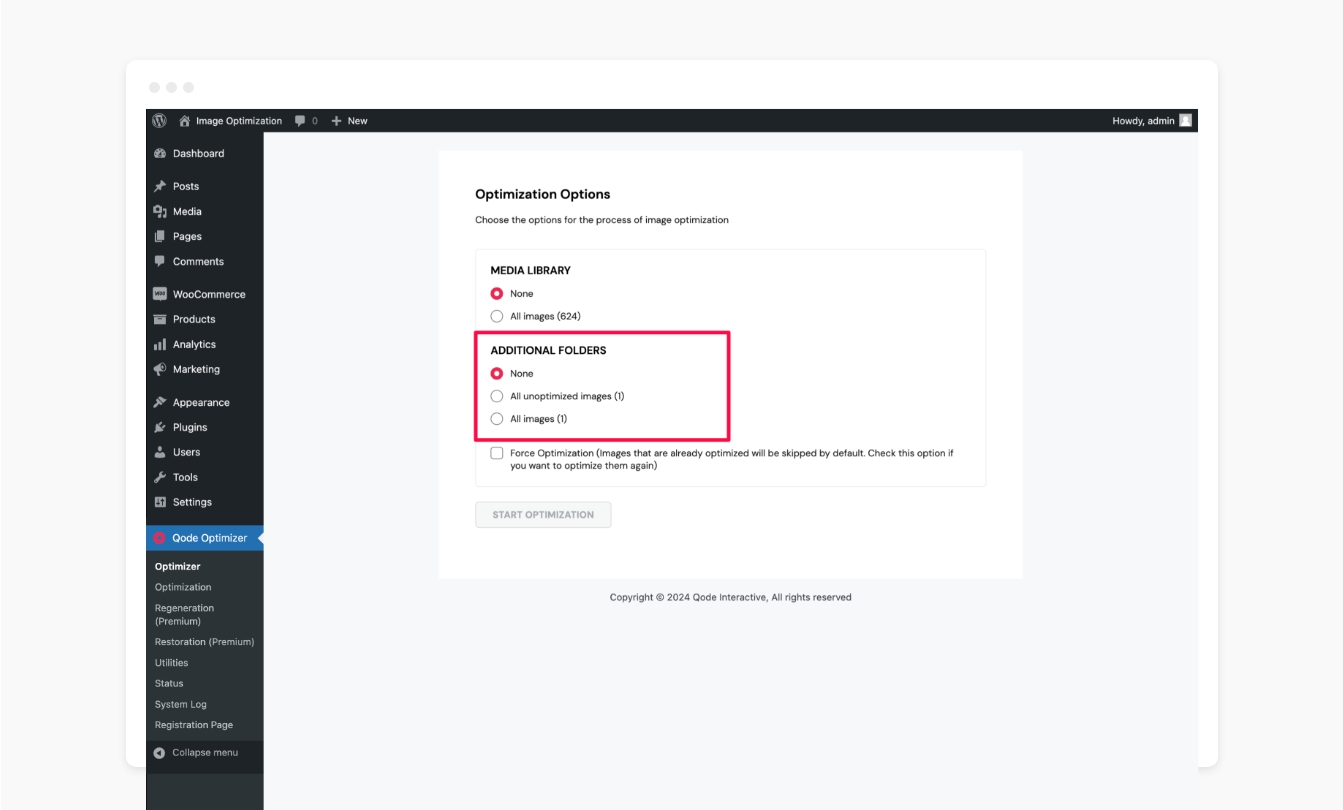This screenshot has height=810, width=1343.
Task: Click the WooCommerce logo icon
Action: pyautogui.click(x=159, y=294)
